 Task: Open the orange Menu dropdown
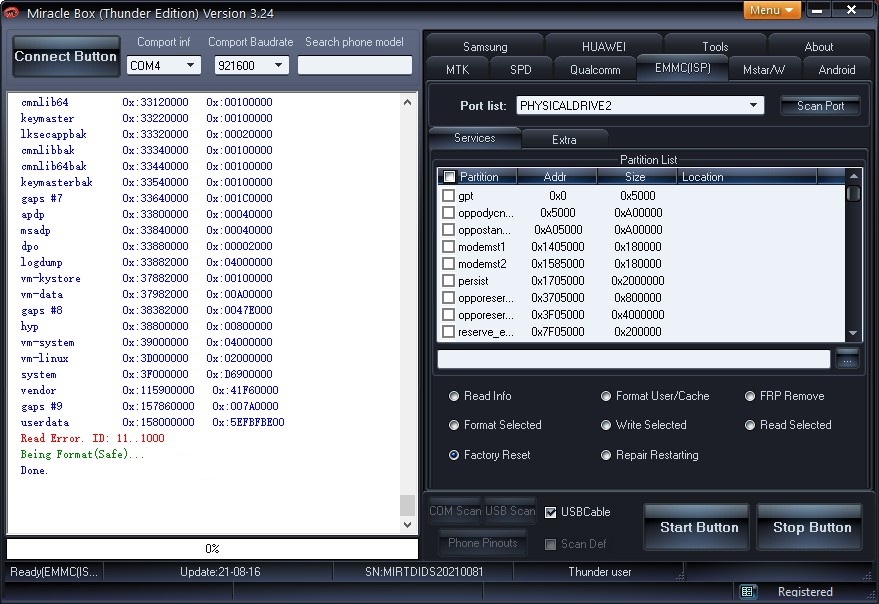(x=772, y=10)
